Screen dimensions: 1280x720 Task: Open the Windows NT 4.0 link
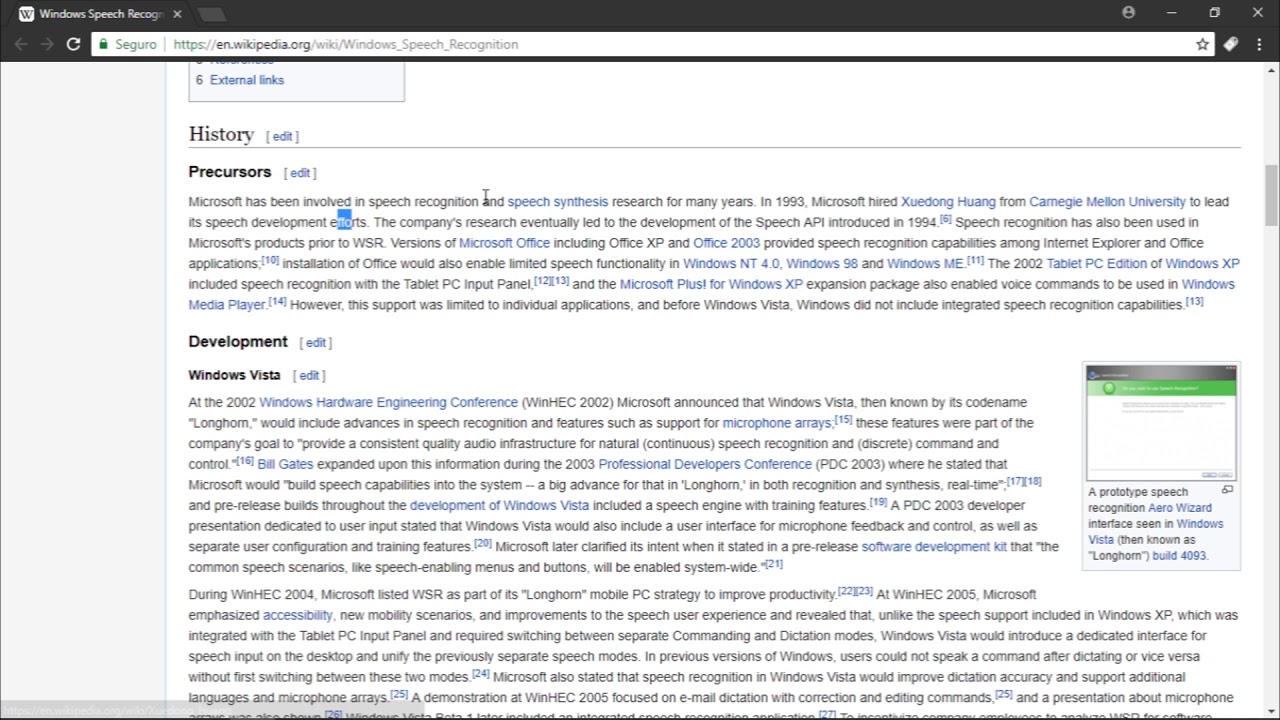(x=731, y=264)
